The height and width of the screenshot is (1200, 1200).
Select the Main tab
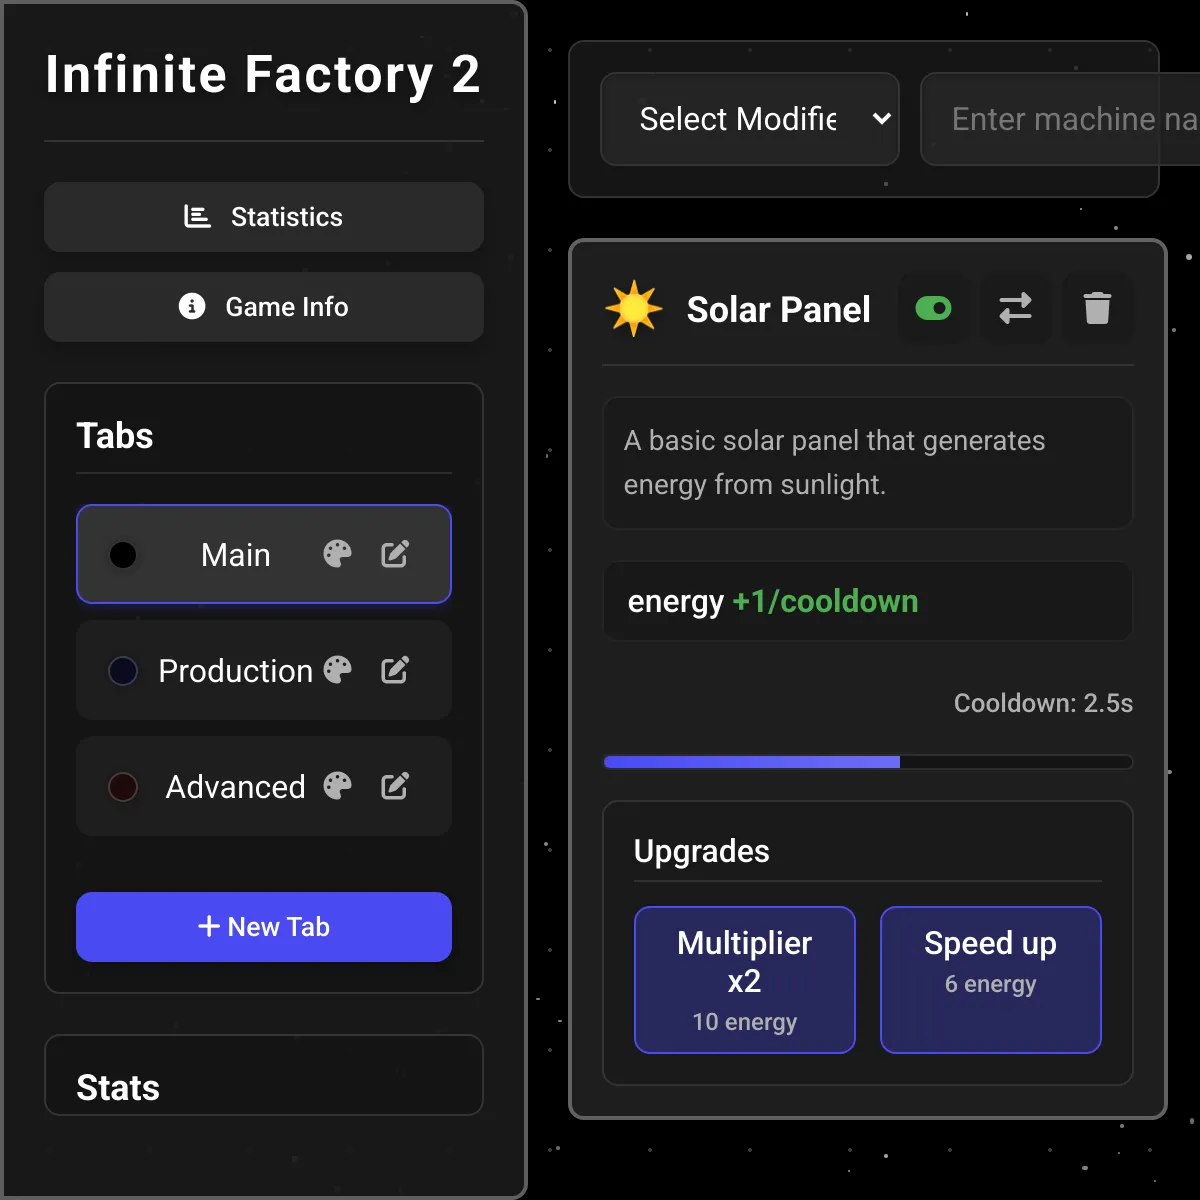point(235,555)
